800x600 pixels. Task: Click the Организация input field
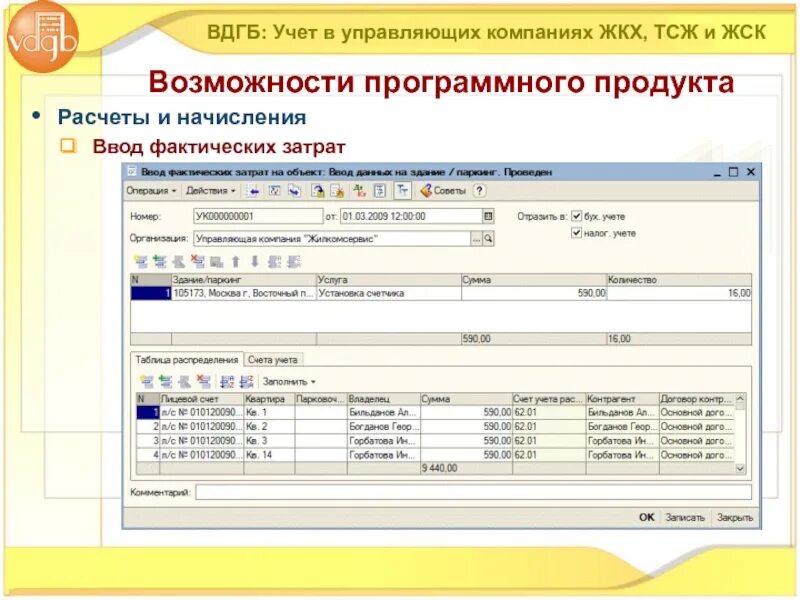[332, 238]
